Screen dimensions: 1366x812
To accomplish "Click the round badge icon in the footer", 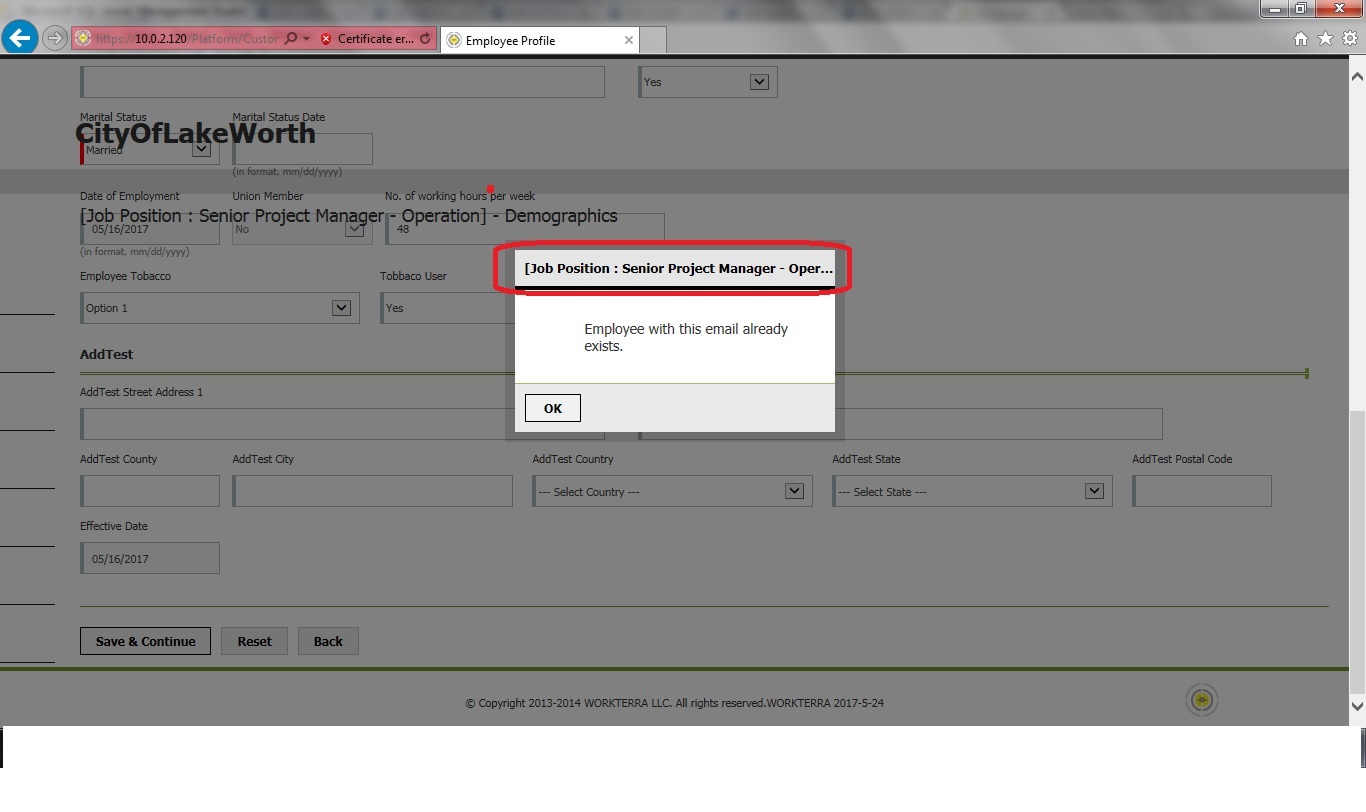I will [1202, 700].
